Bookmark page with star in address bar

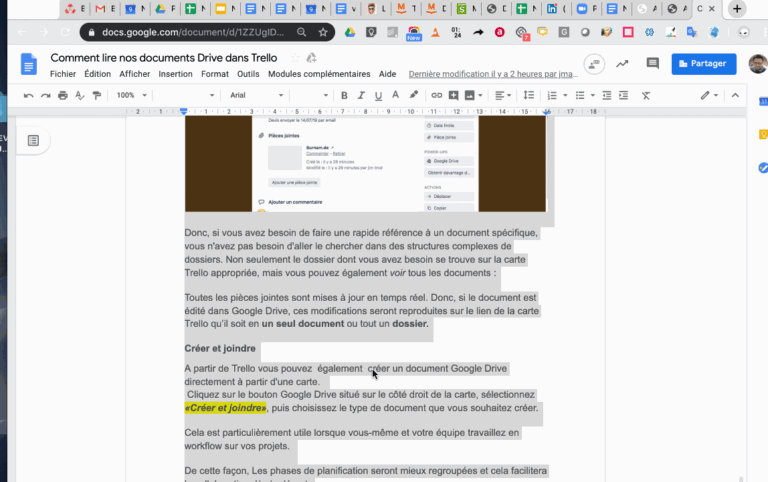[x=323, y=32]
